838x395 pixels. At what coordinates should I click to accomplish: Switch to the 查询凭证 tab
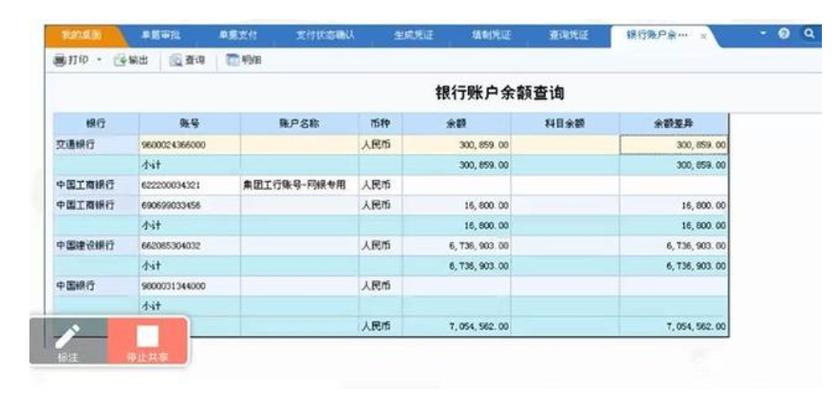click(x=569, y=36)
